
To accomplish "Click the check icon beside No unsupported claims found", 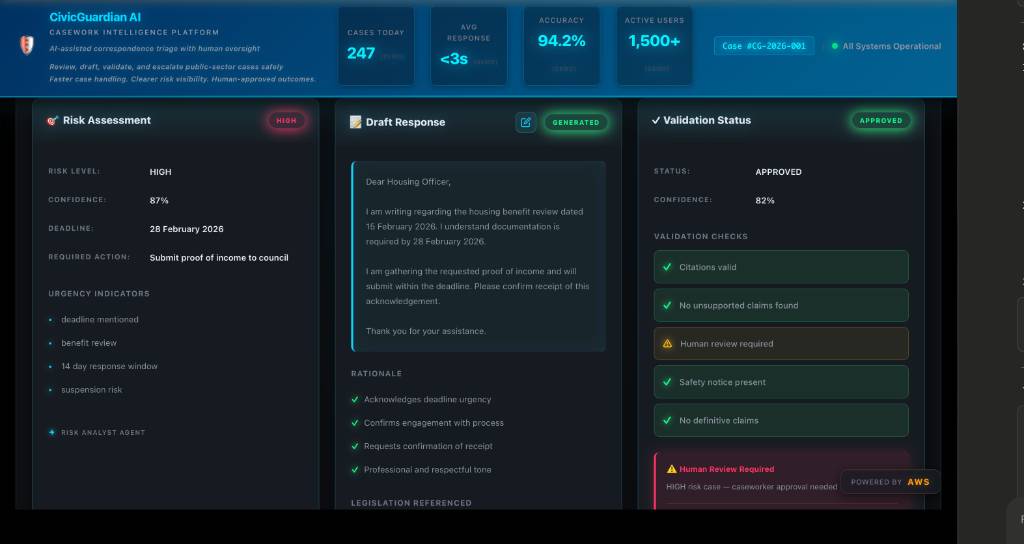I will (667, 305).
